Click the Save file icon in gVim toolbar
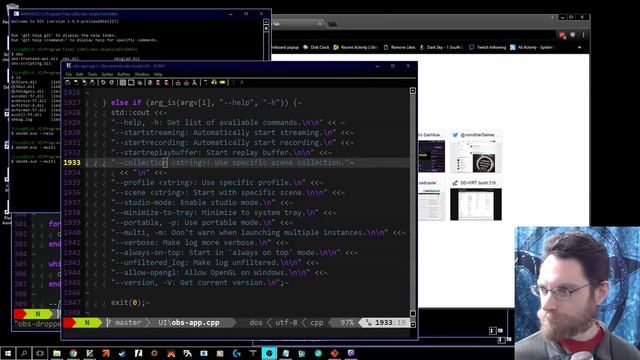The width and height of the screenshot is (640, 360). (x=76, y=82)
